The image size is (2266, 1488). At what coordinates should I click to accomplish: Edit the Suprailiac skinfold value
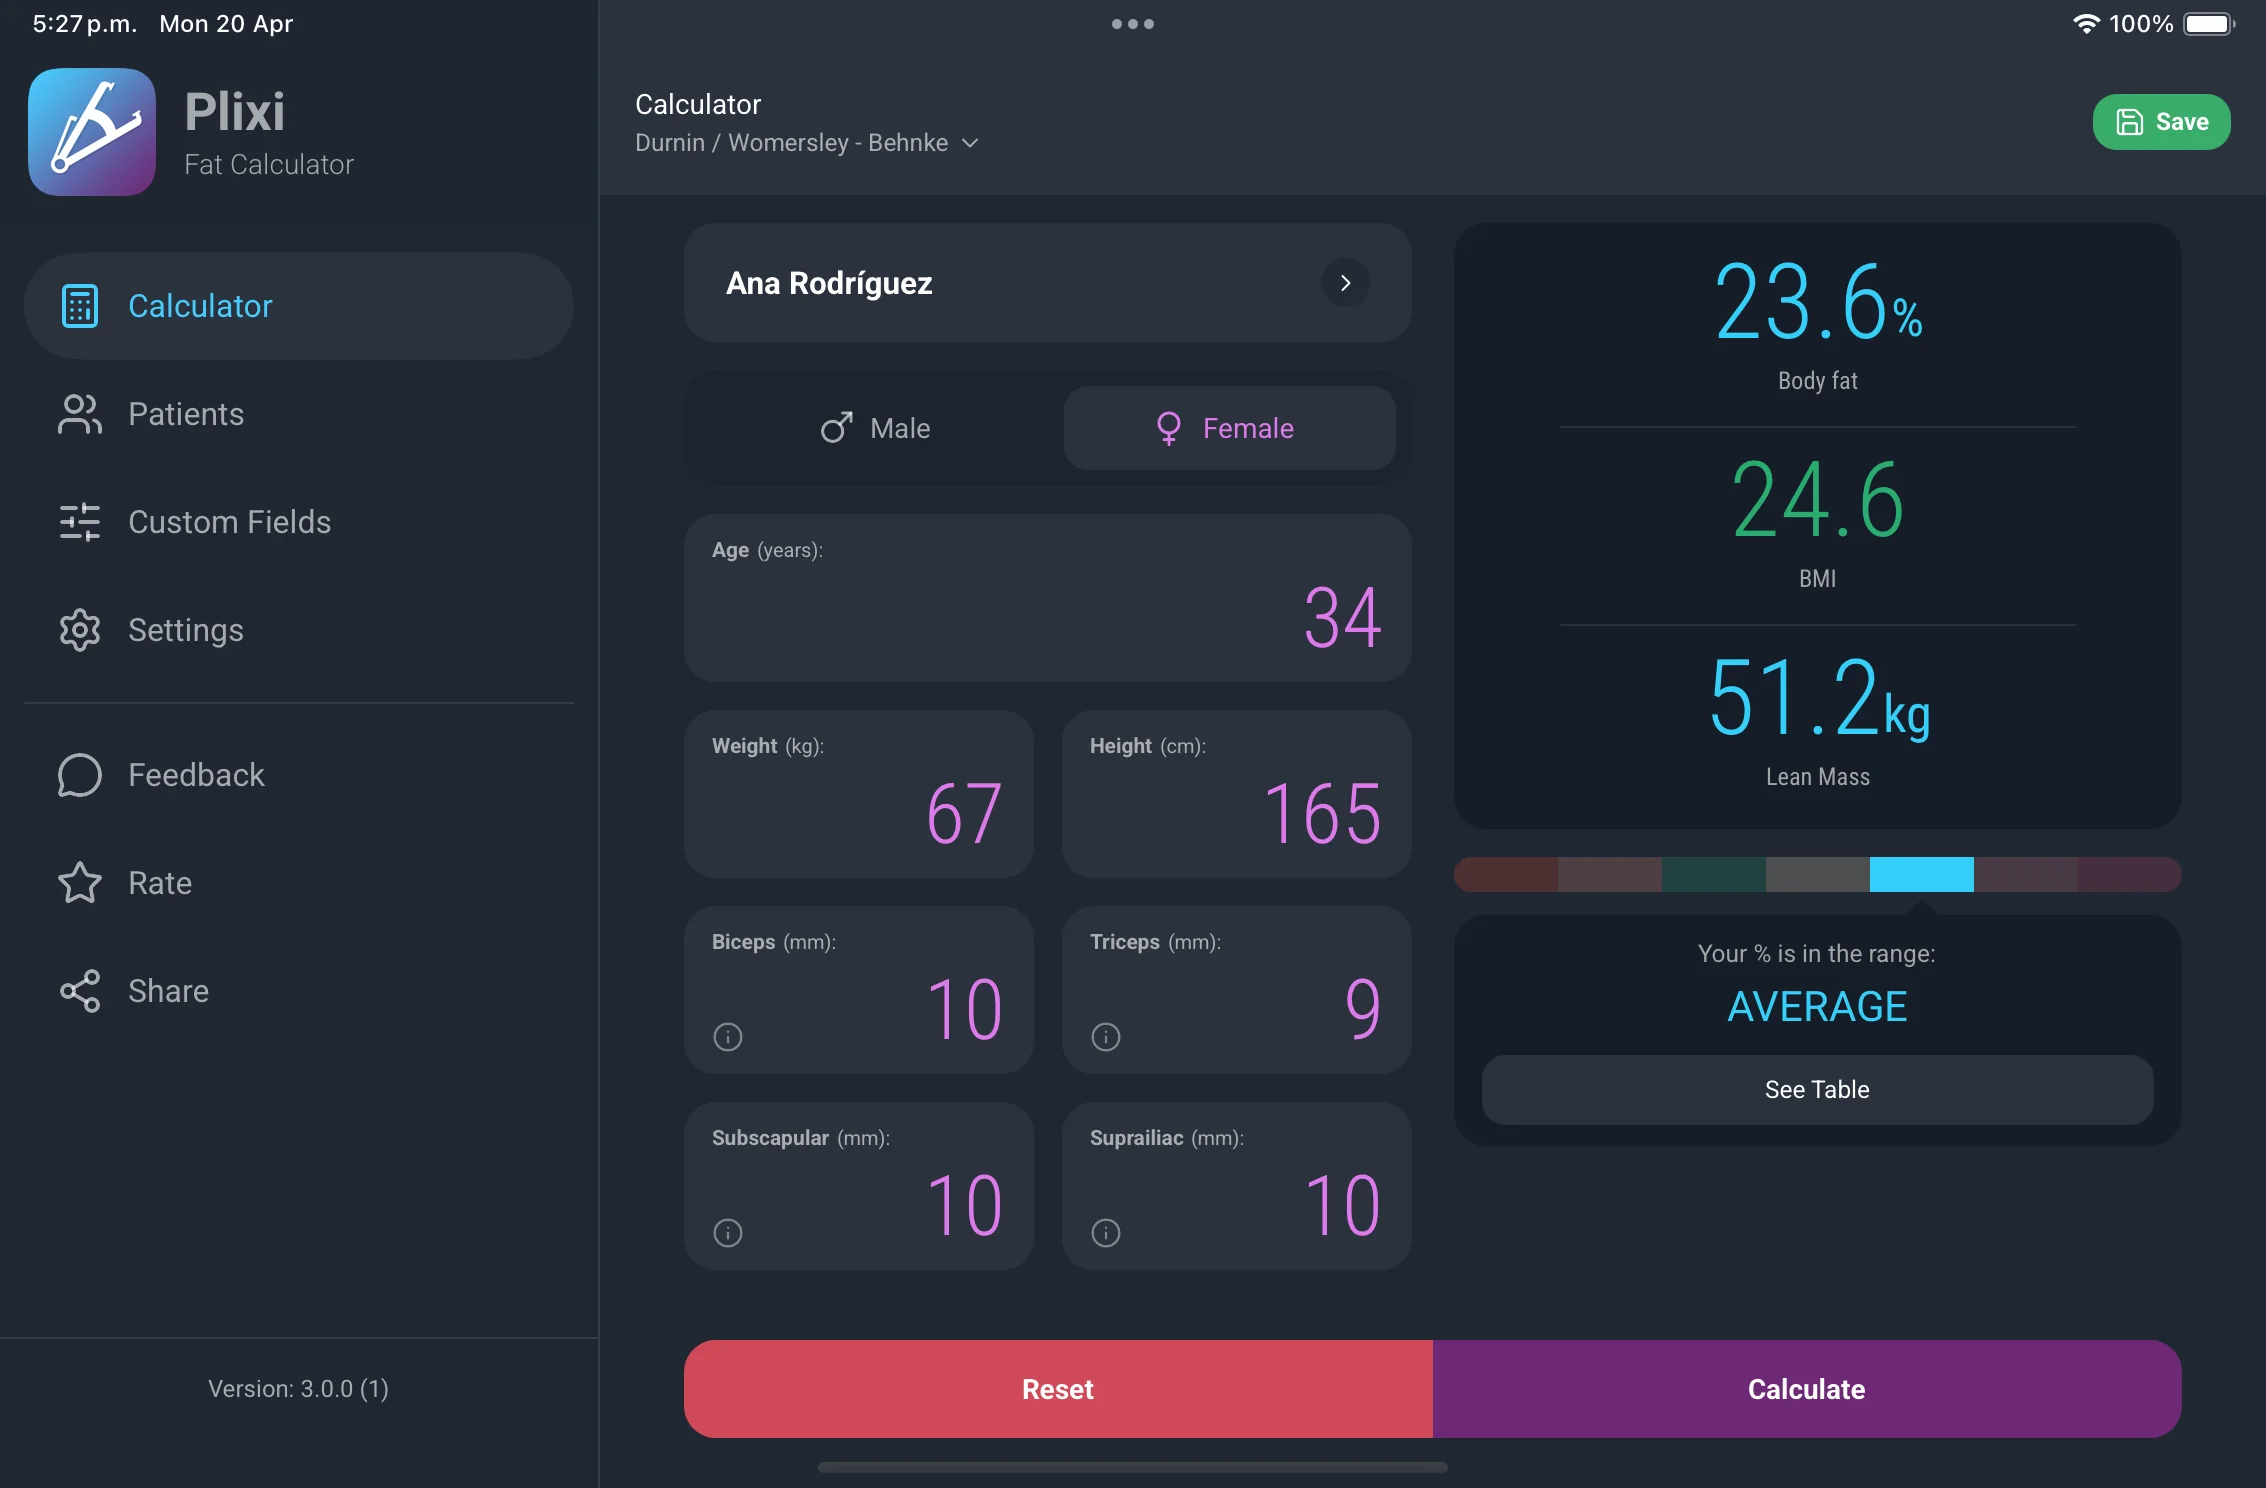click(x=1236, y=1186)
